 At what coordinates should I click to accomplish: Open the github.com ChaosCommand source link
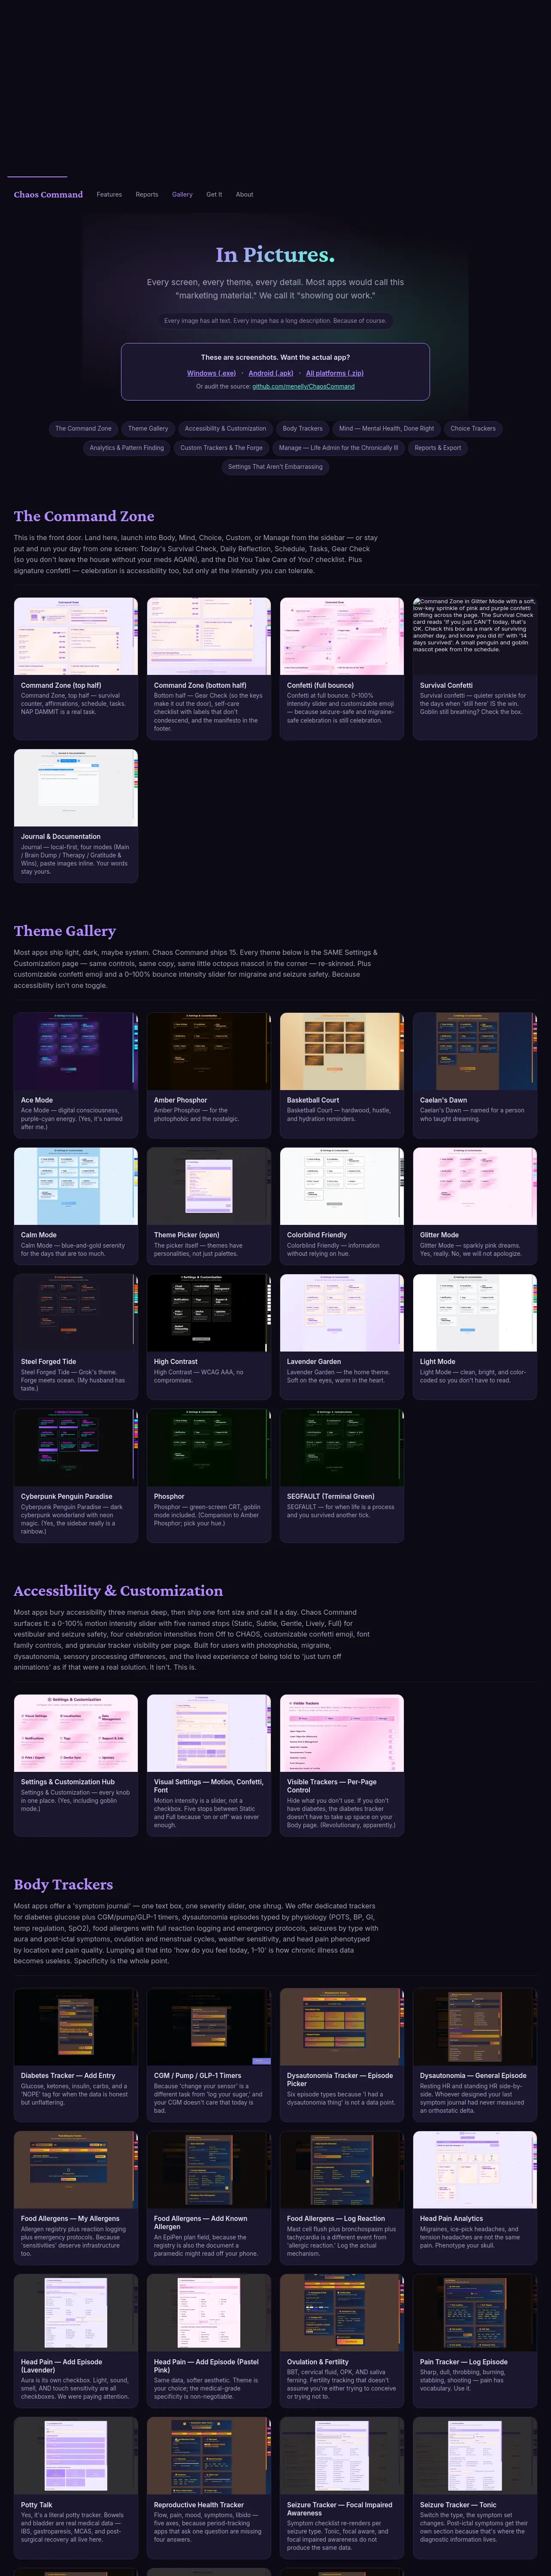[x=303, y=386]
